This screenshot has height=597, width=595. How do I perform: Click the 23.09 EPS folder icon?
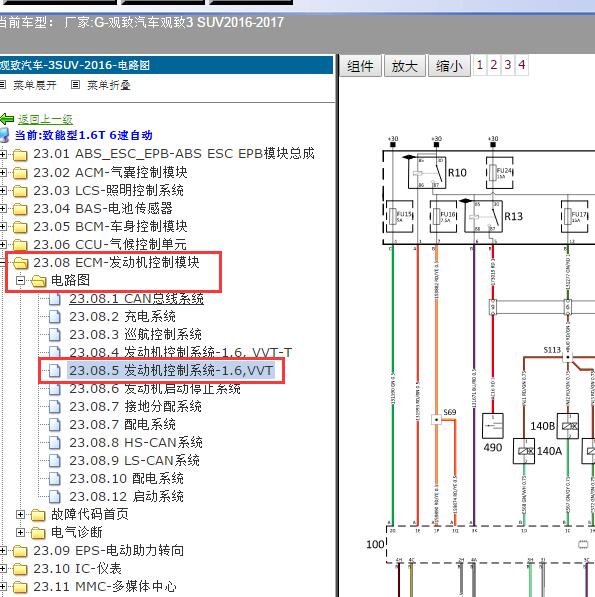20,551
